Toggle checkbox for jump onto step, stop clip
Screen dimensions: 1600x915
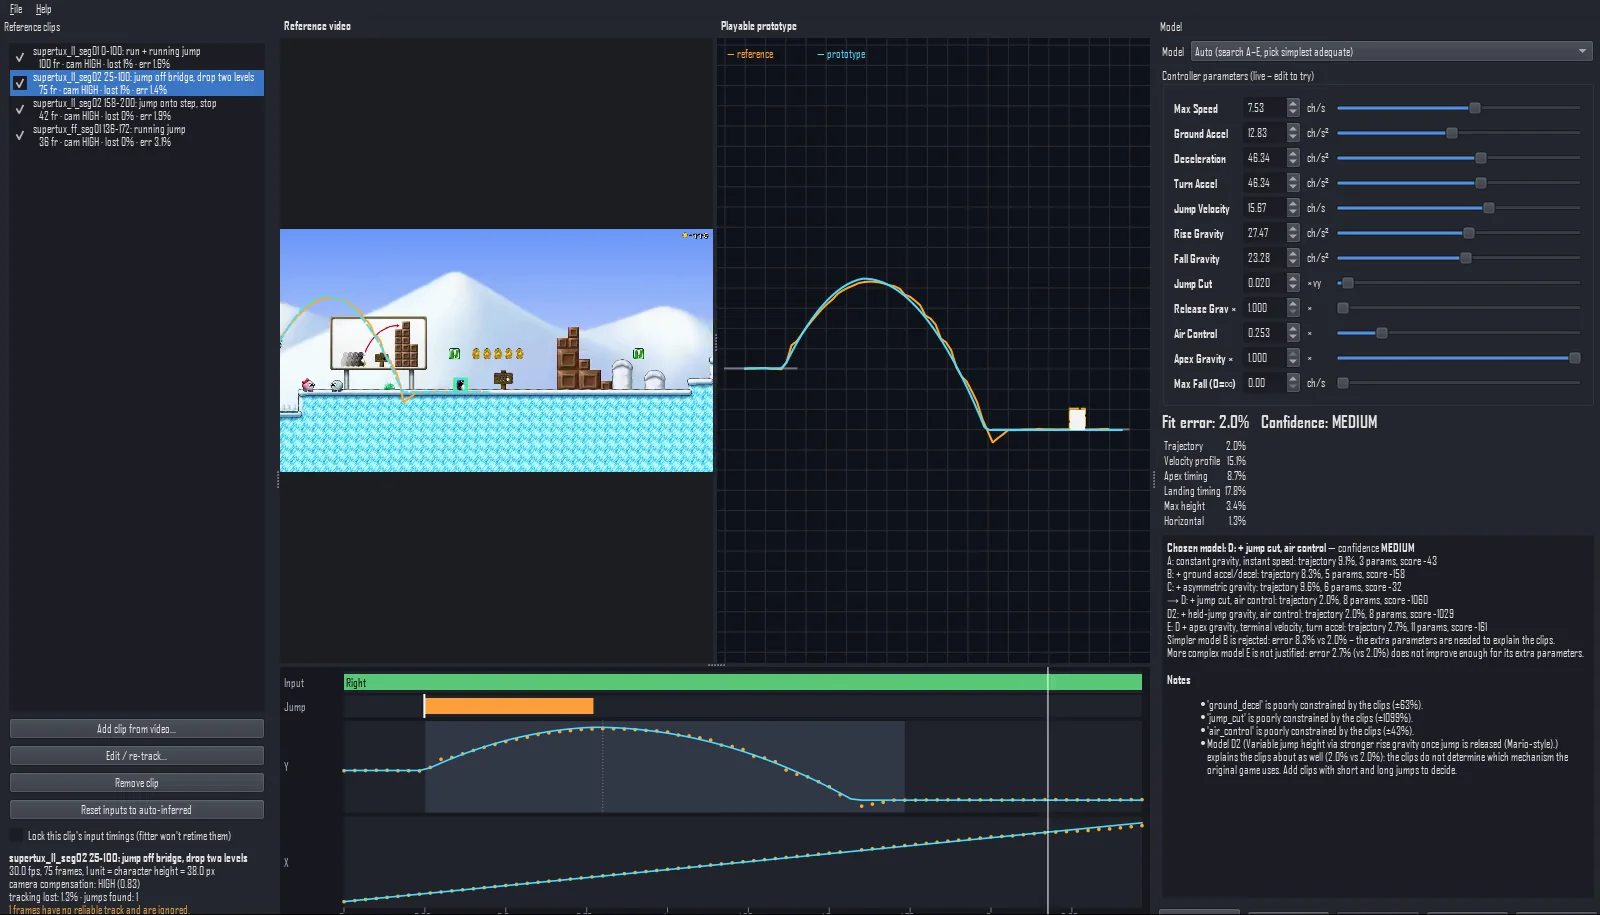click(19, 109)
